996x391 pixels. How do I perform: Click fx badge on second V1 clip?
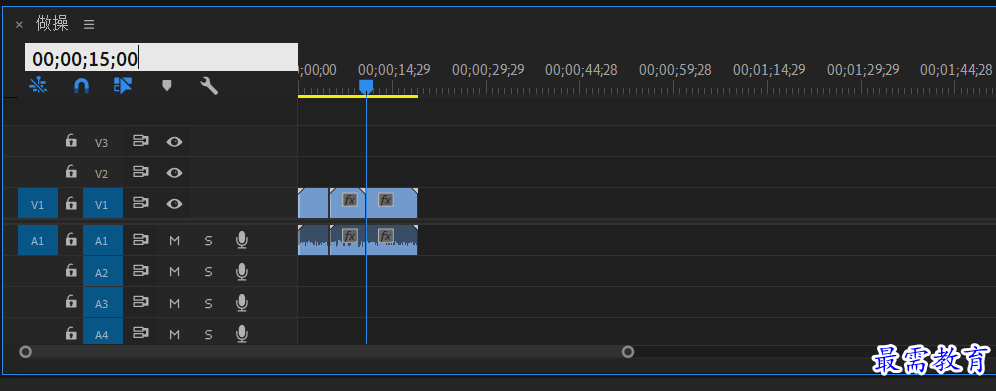tap(349, 200)
